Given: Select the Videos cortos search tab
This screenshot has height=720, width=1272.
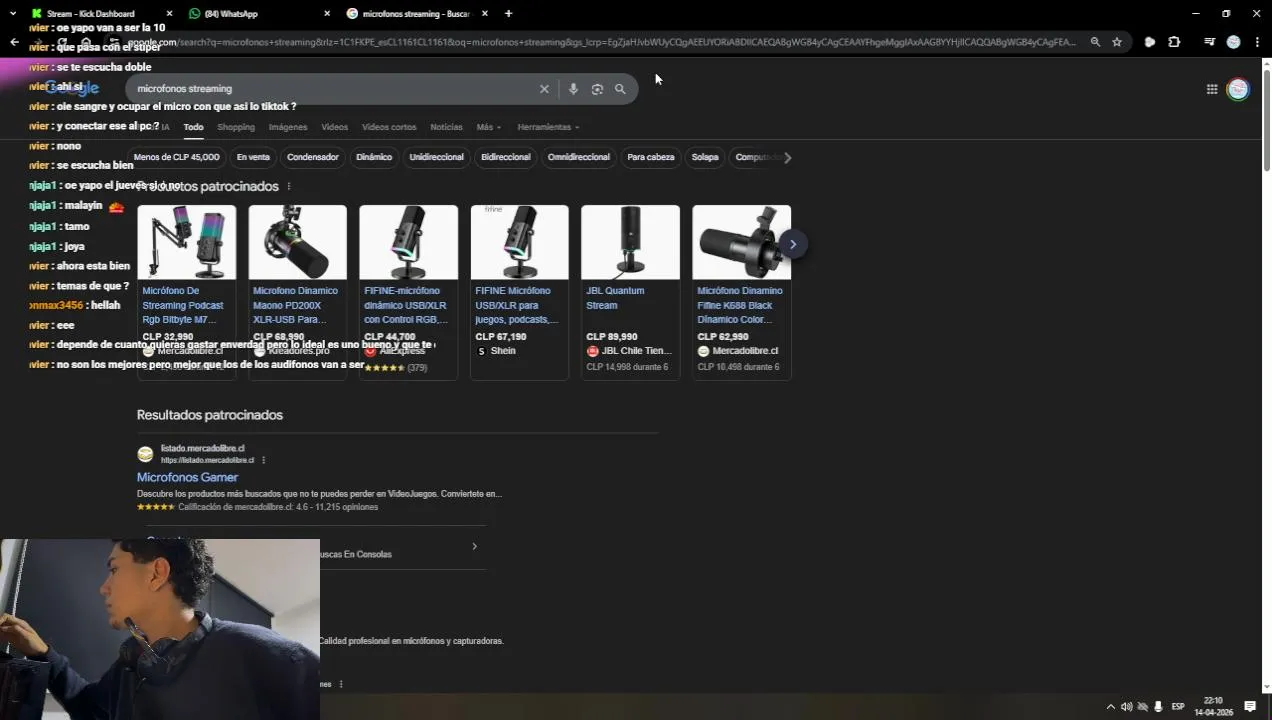Looking at the screenshot, I should pyautogui.click(x=389, y=127).
